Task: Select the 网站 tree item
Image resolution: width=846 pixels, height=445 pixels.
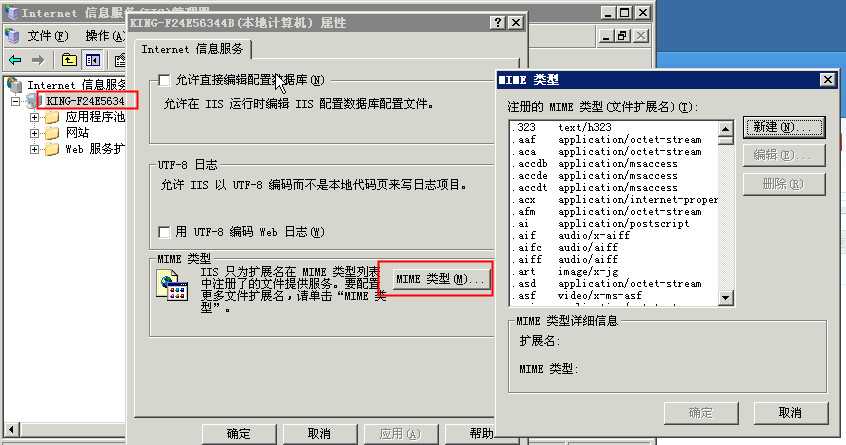Action: coord(77,133)
